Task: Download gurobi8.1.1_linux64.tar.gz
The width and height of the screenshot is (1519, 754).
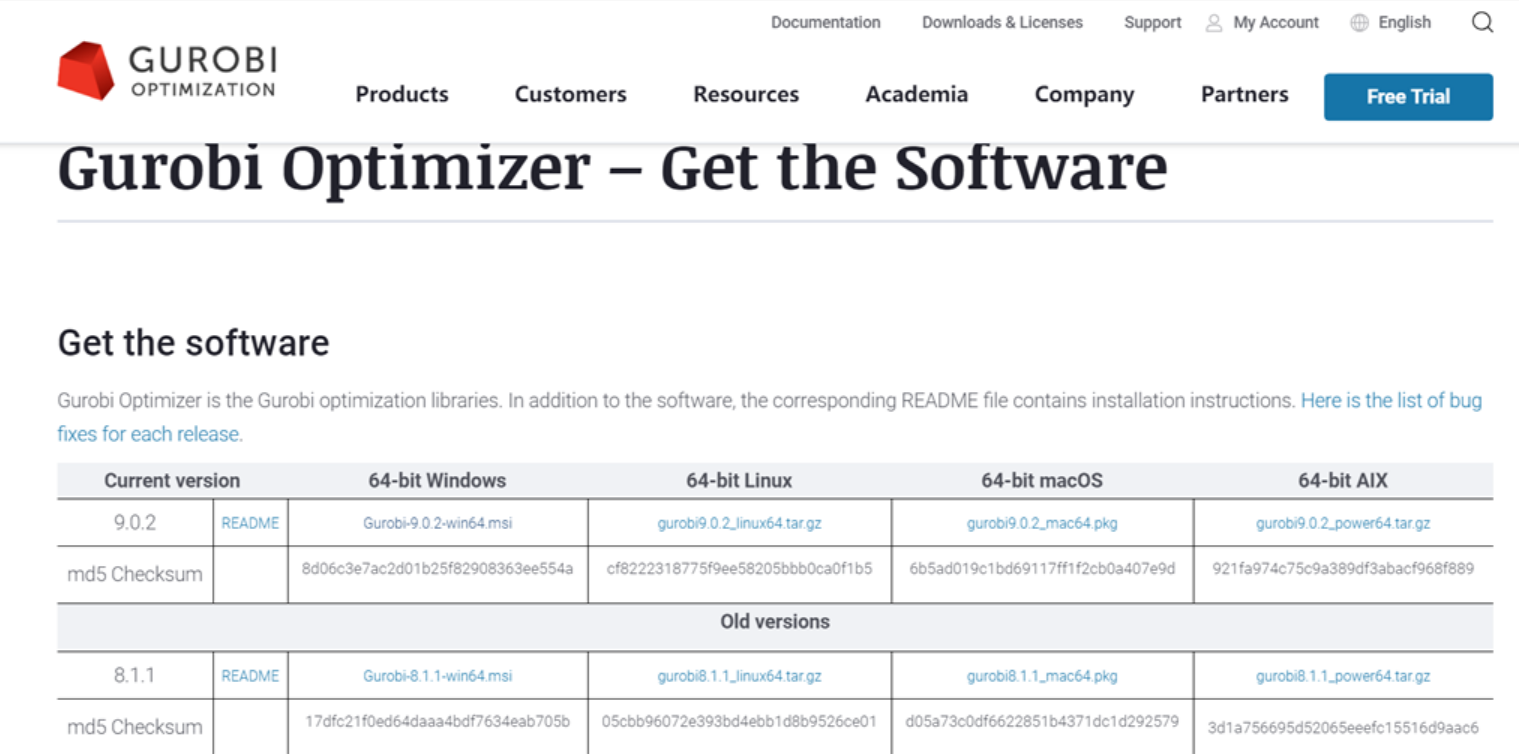Action: pos(739,676)
